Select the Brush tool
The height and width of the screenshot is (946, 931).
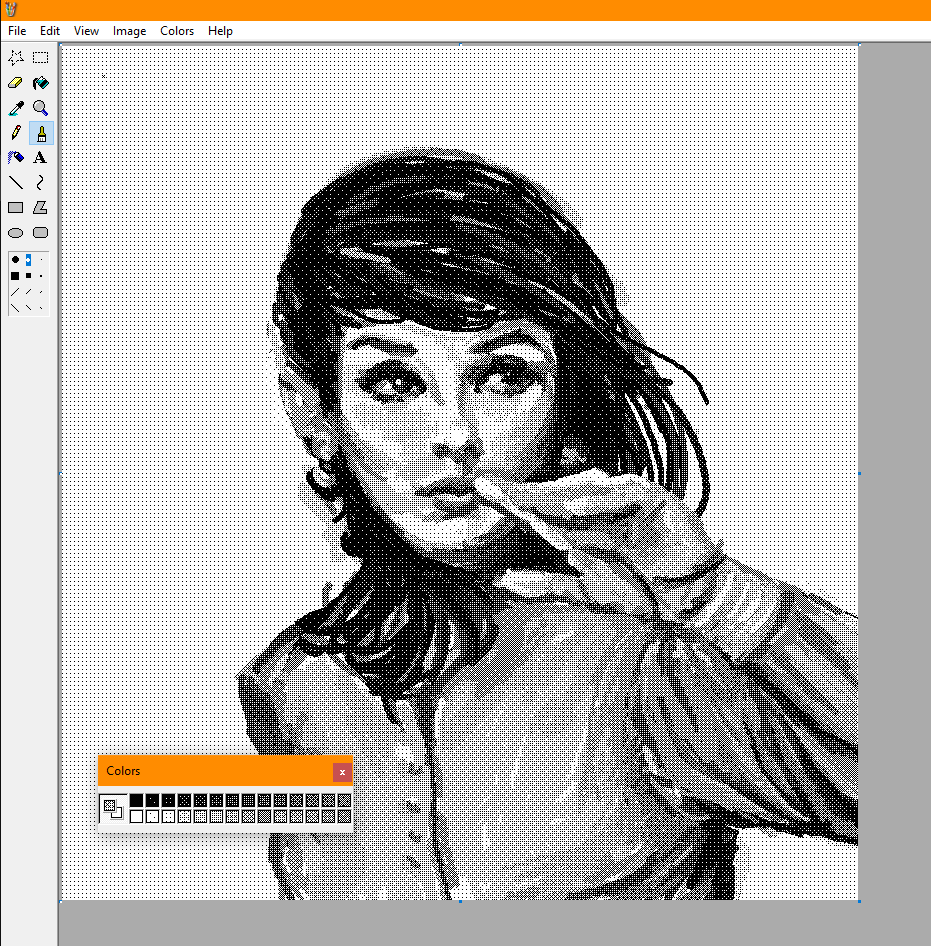click(40, 133)
